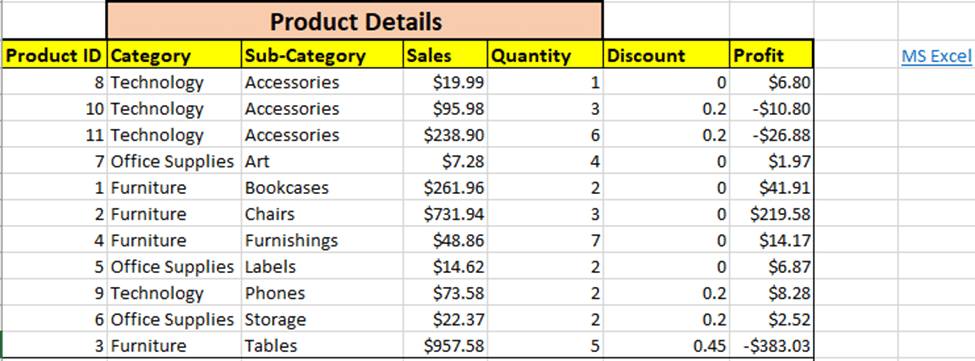
Task: Open the MS Excel hyperlink
Action: point(936,56)
